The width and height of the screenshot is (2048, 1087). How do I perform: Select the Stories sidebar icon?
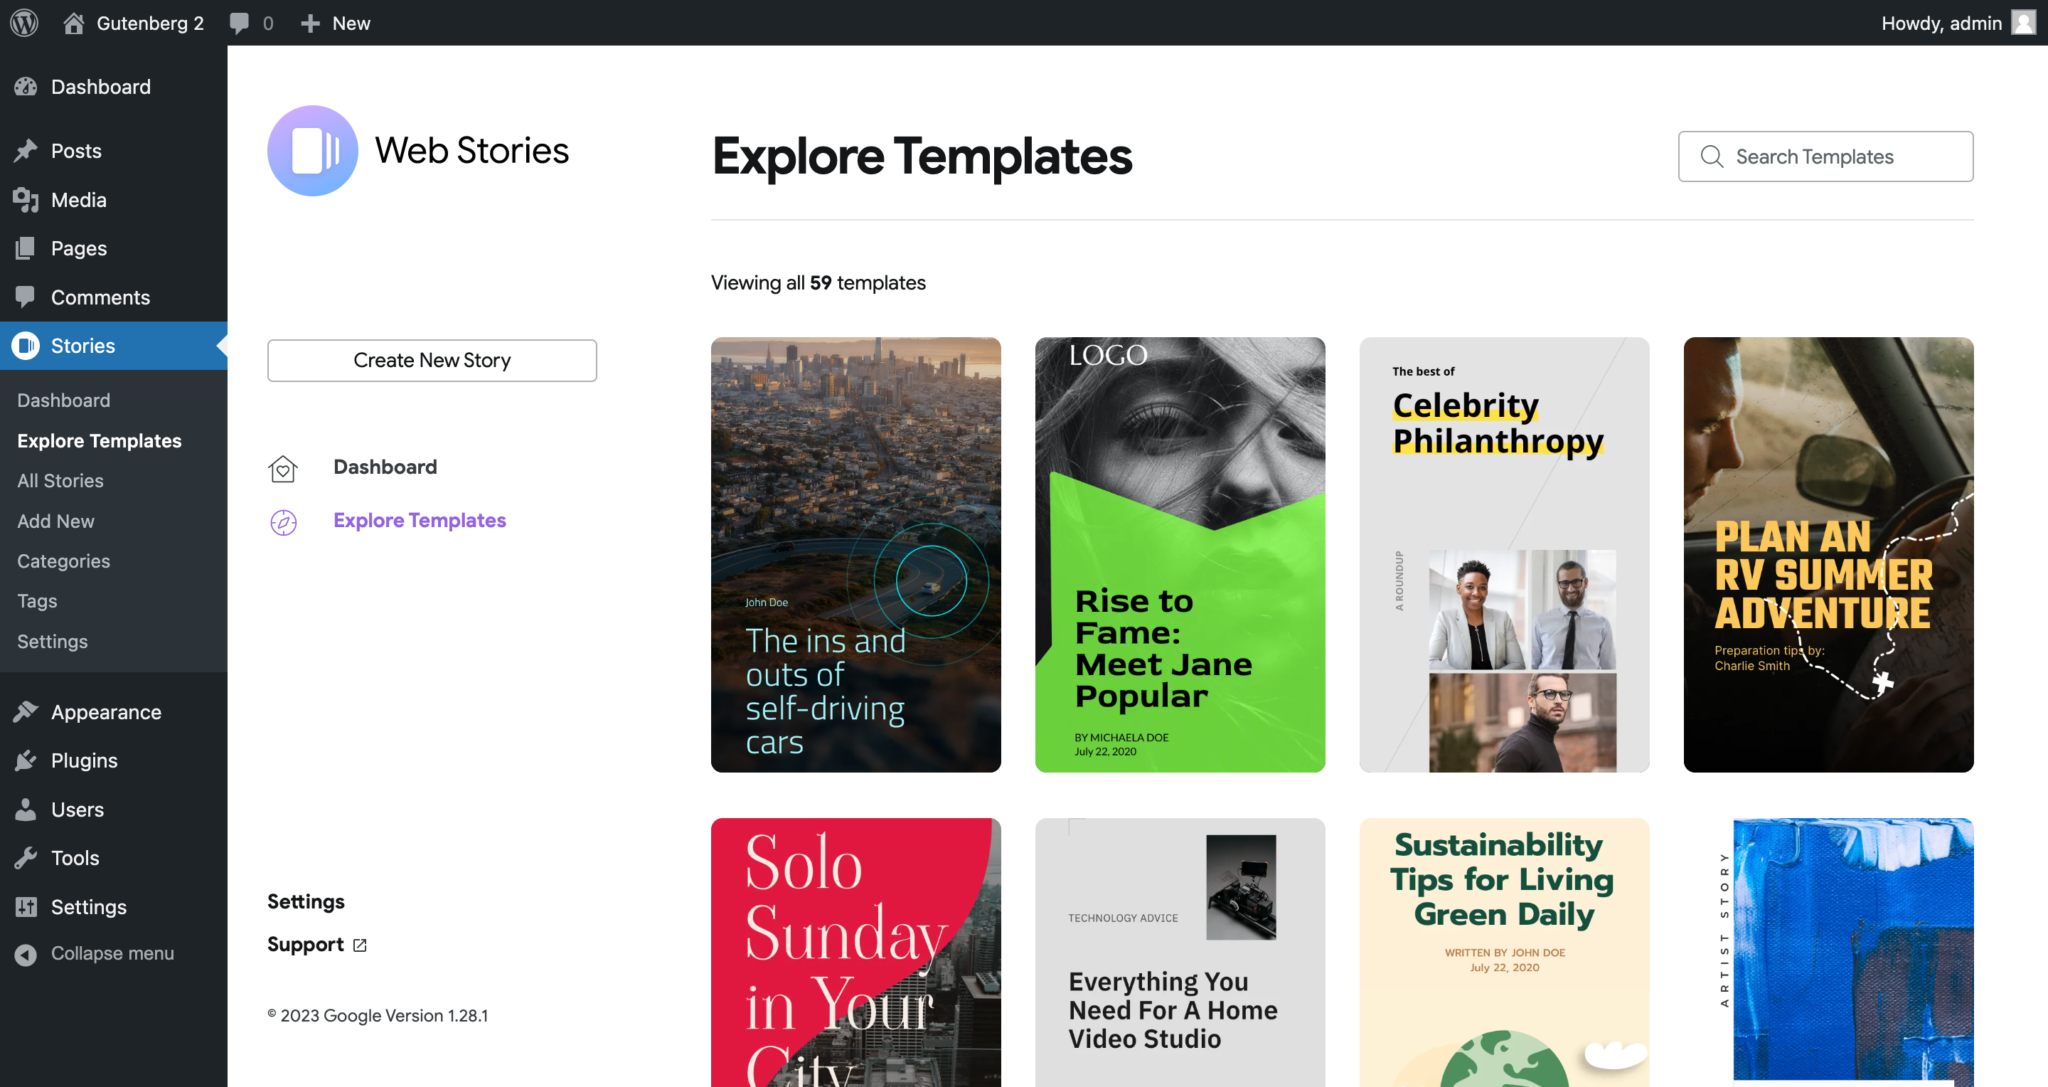click(25, 345)
